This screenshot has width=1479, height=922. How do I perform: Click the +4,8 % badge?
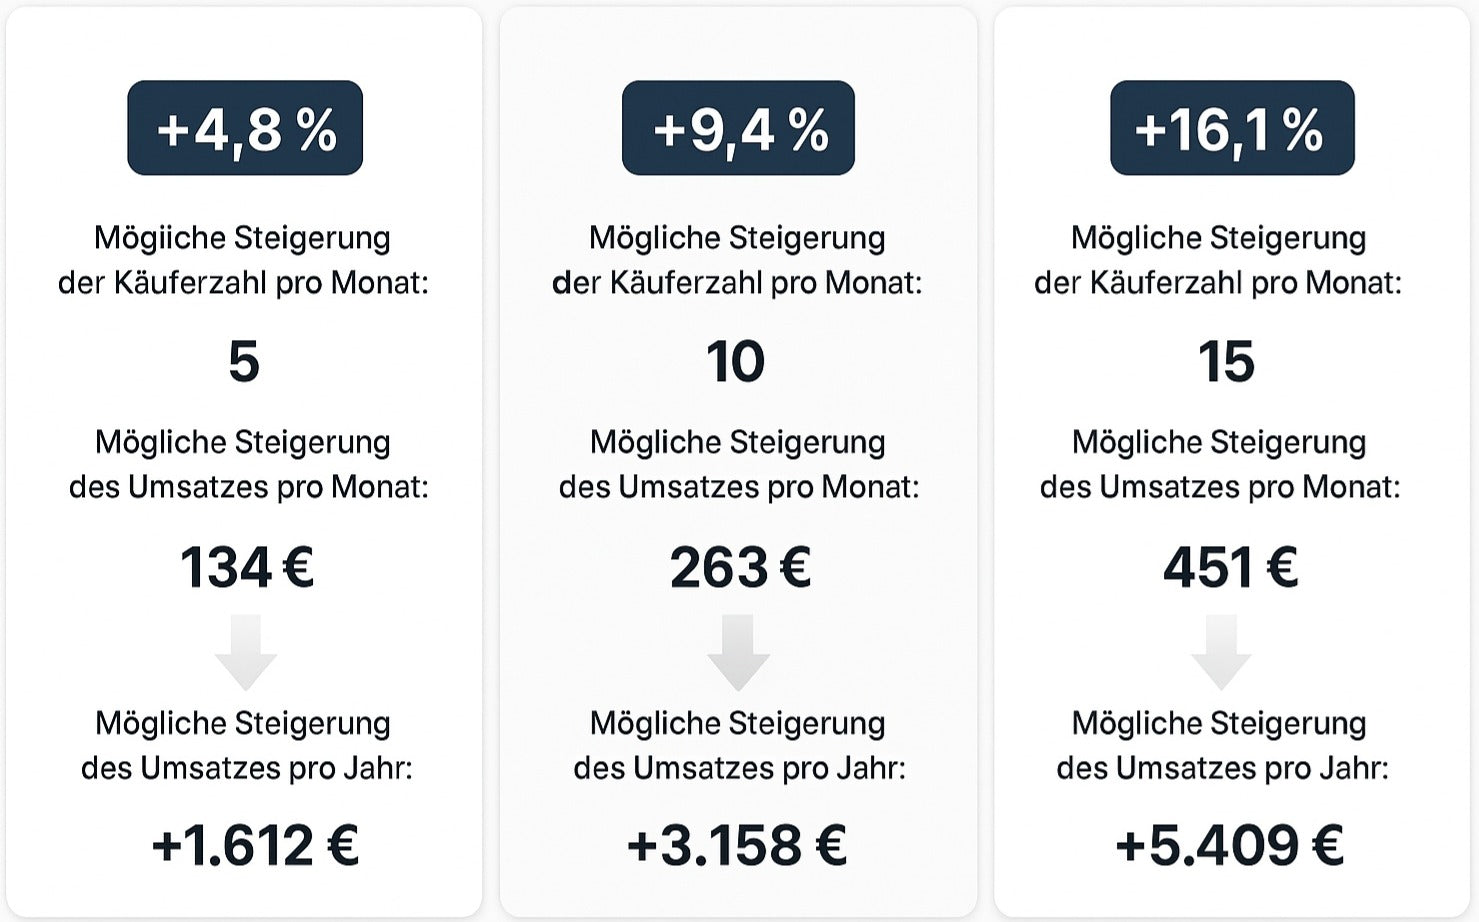pos(245,128)
